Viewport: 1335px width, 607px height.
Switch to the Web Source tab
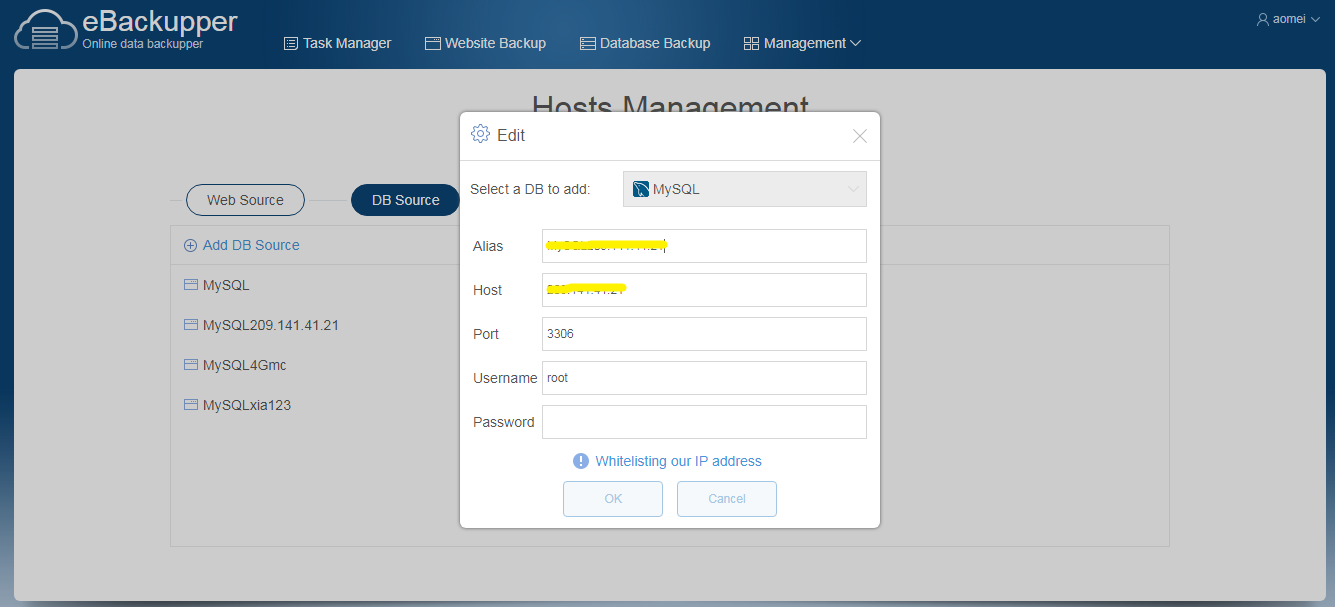(x=245, y=200)
